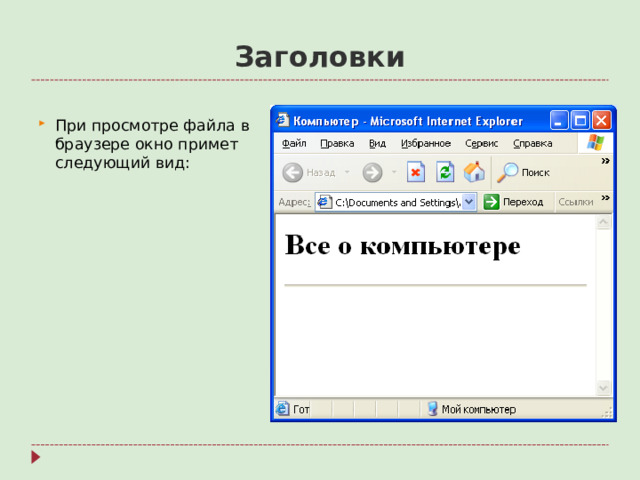Minimize the Internet Explorer window
Viewport: 640px width, 480px height.
tap(559, 120)
